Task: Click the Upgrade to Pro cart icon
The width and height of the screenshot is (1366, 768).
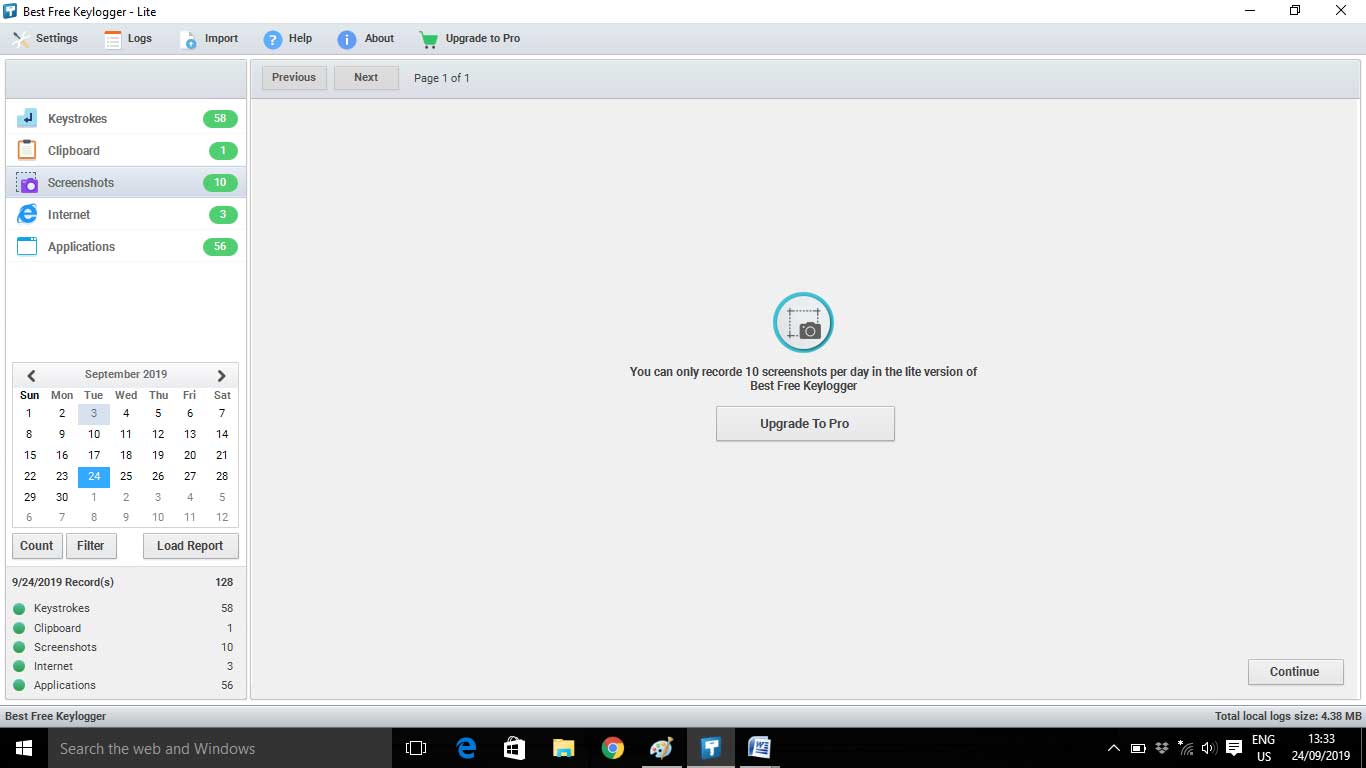Action: click(x=428, y=38)
